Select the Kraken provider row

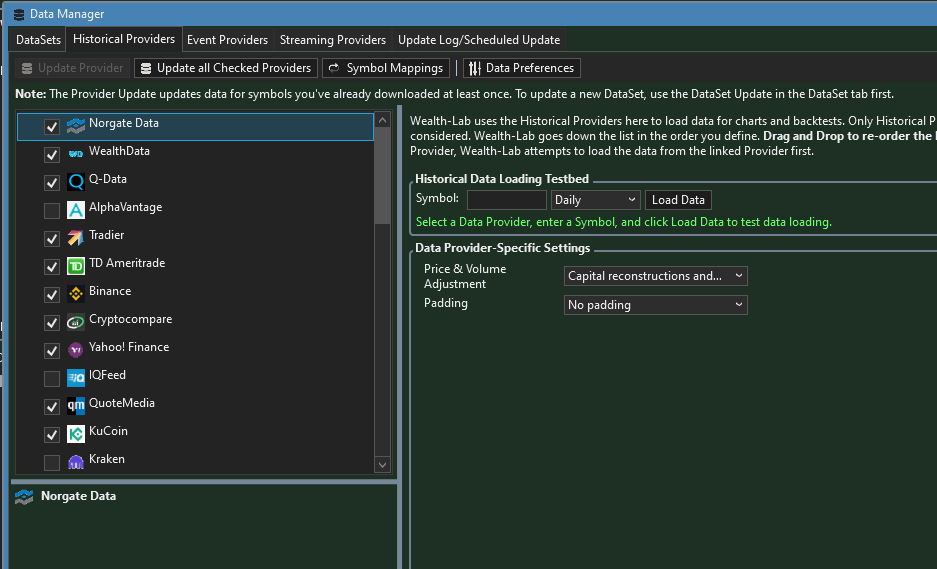[x=195, y=462]
